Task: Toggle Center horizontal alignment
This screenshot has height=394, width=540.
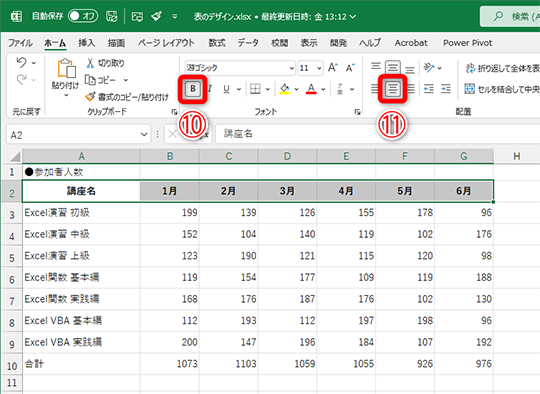Action: [x=393, y=89]
